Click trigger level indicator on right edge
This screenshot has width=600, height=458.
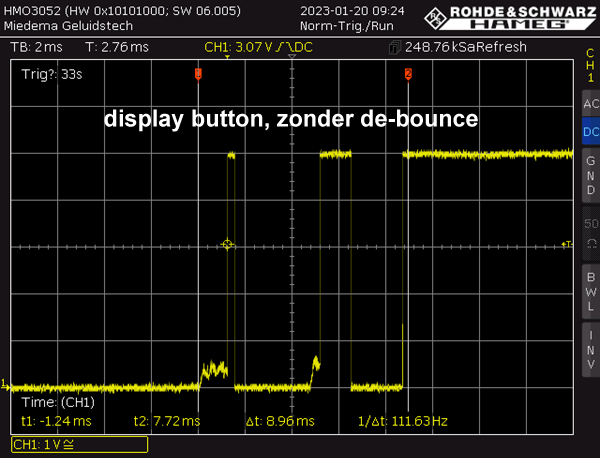(x=567, y=244)
